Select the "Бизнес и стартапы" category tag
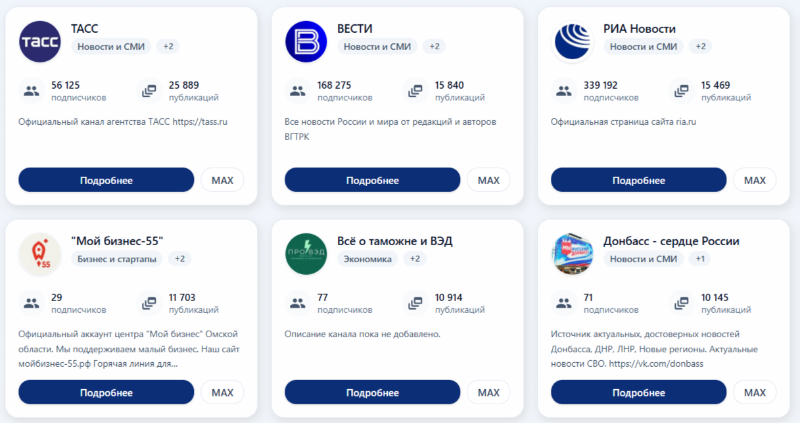Screen dimensions: 800x423 click(118, 258)
